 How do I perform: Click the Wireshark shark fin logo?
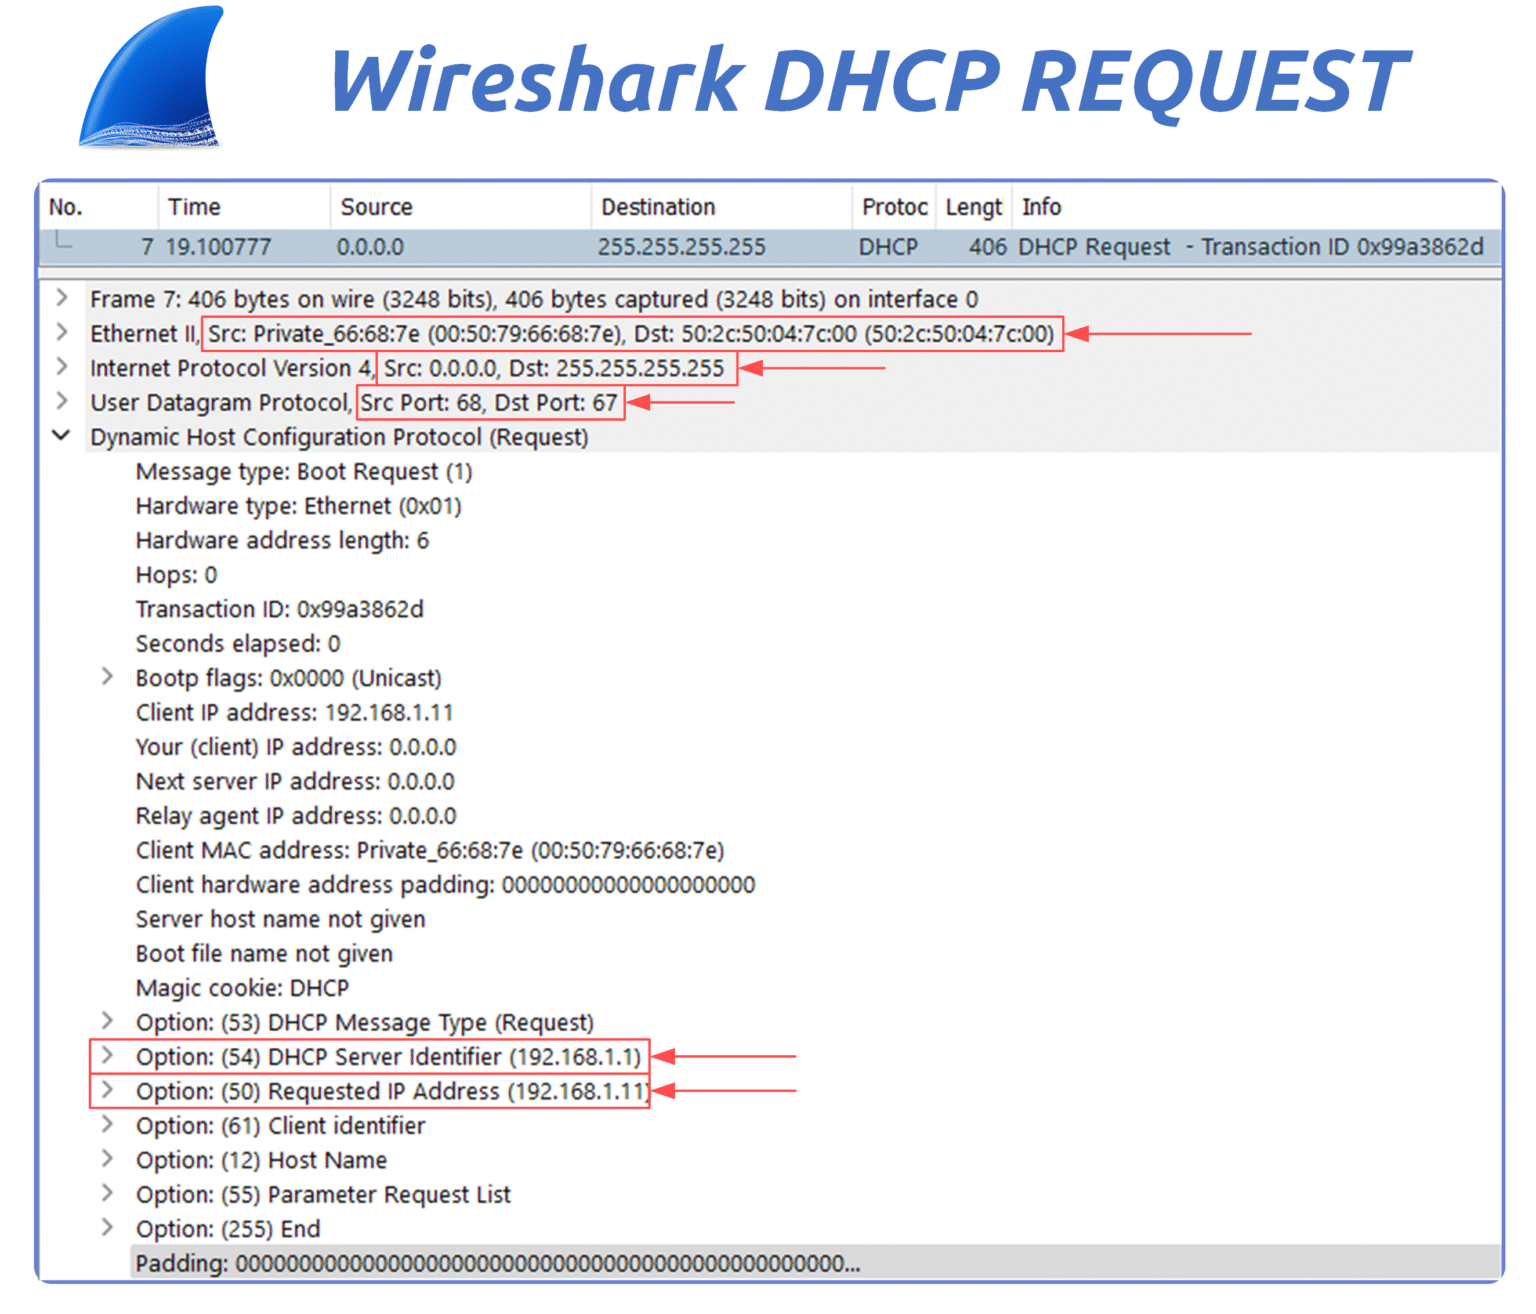[155, 80]
